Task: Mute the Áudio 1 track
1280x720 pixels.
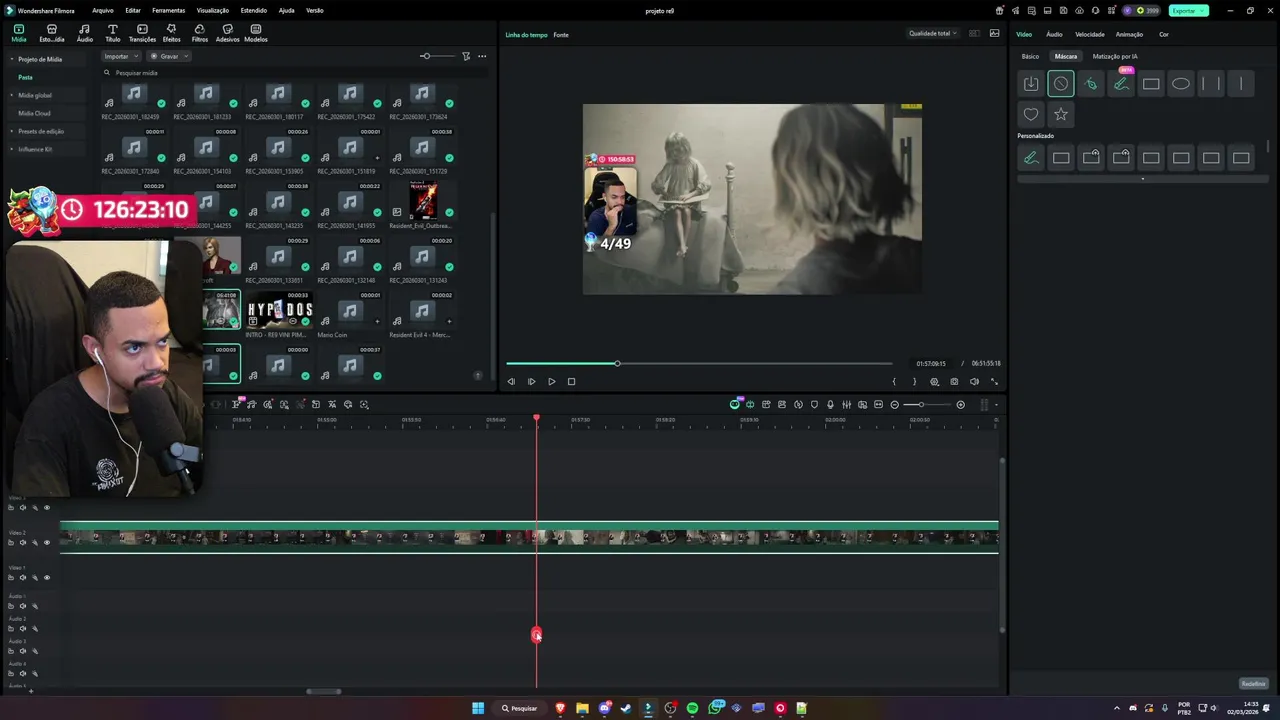Action: (x=23, y=606)
